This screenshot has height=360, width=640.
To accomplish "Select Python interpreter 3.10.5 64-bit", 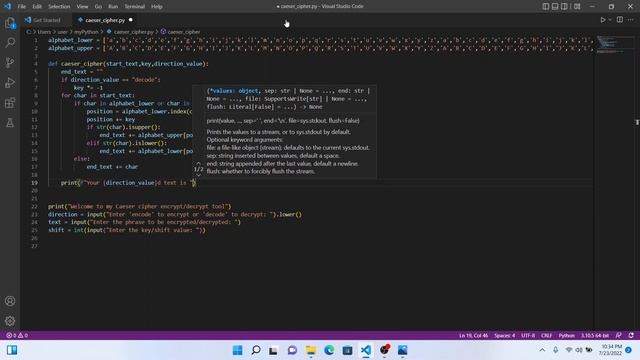I will pyautogui.click(x=595, y=335).
